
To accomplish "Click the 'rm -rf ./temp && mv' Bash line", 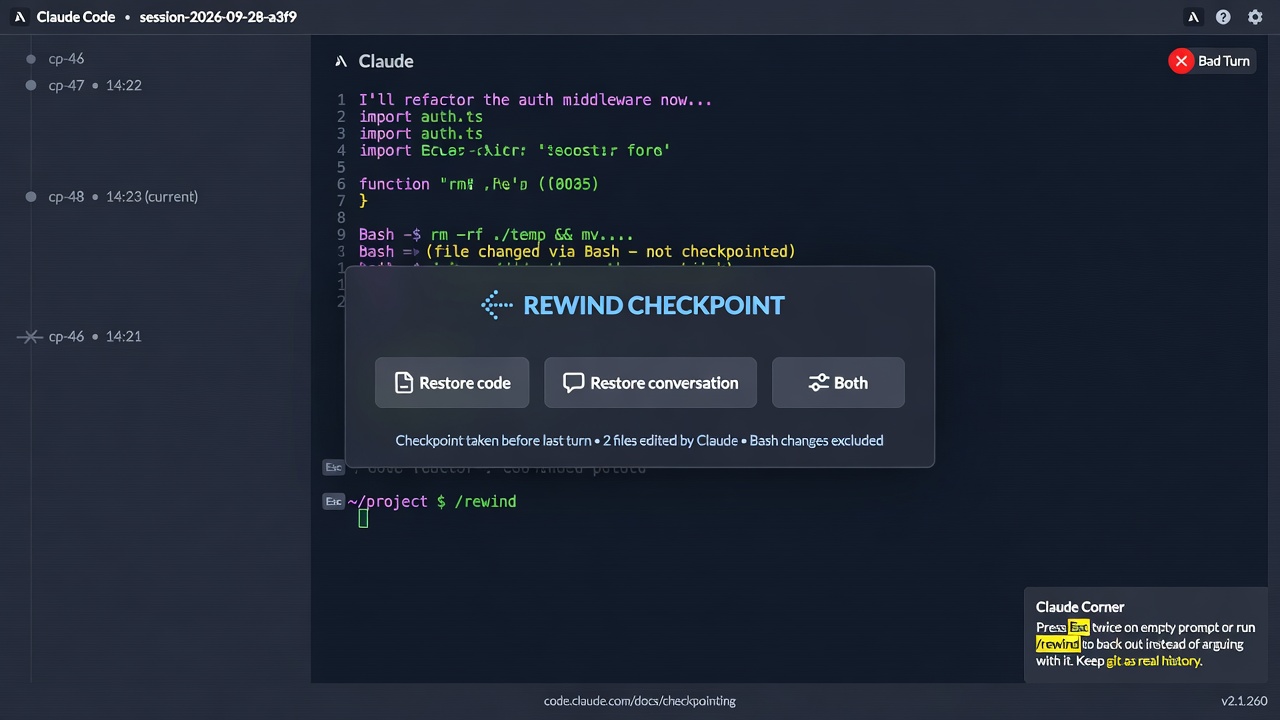I will coord(495,235).
